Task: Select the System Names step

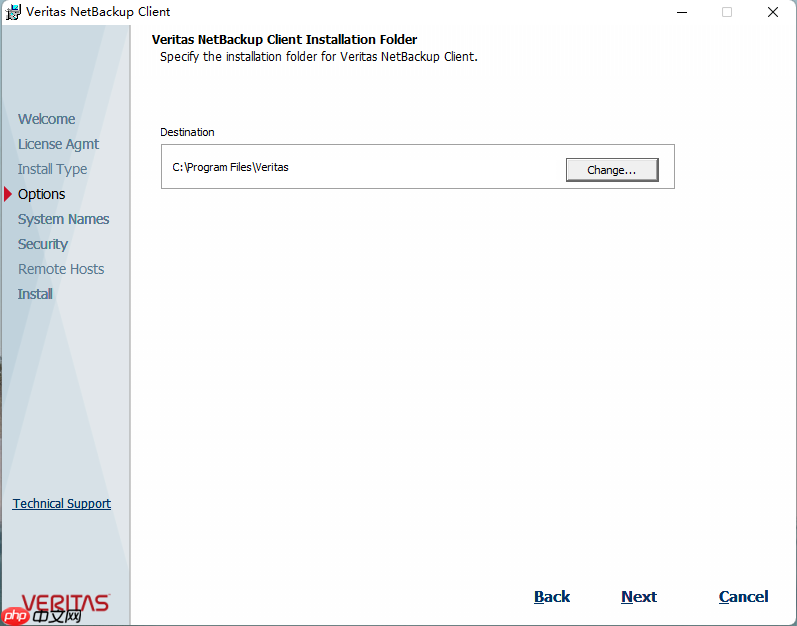Action: (64, 219)
